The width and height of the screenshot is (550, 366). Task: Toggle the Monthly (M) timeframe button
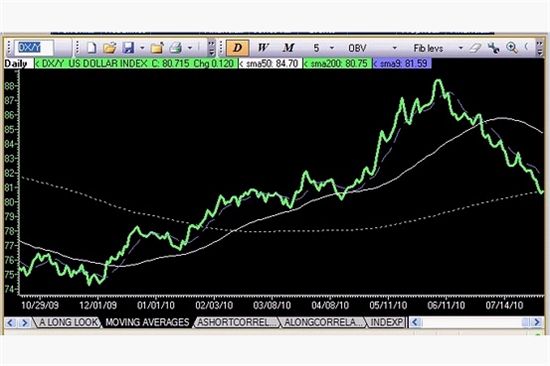[288, 48]
